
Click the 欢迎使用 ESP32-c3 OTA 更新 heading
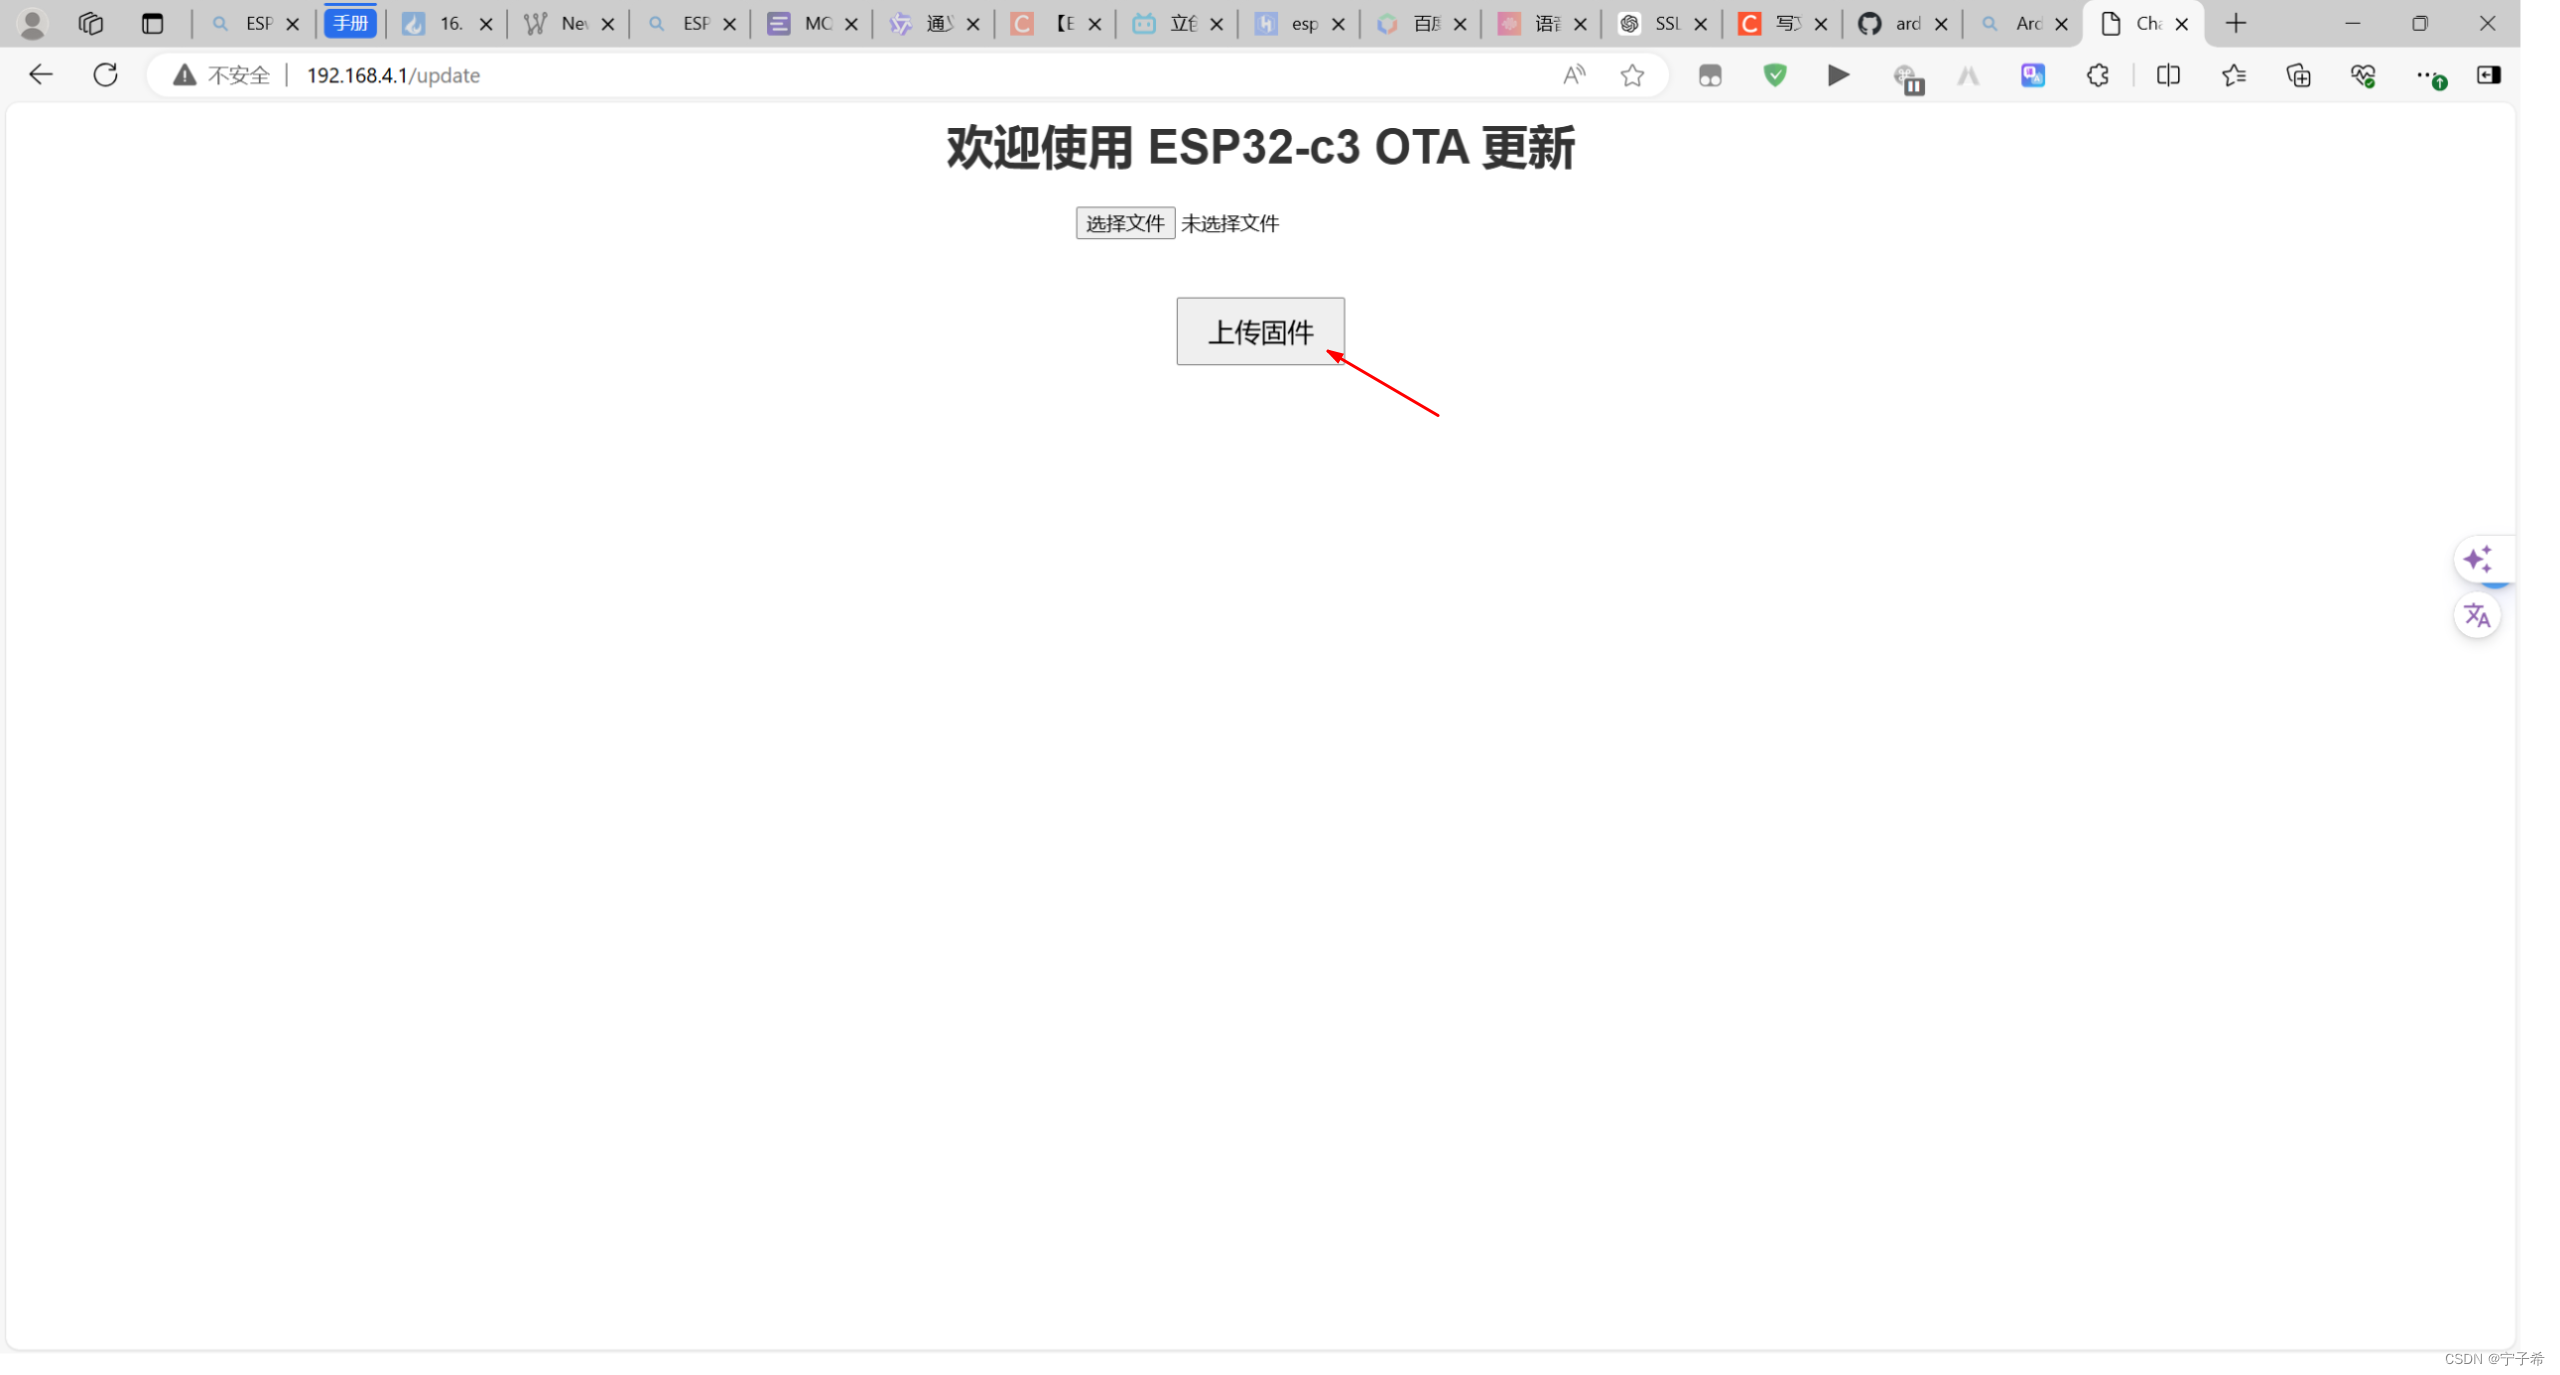tap(1260, 148)
